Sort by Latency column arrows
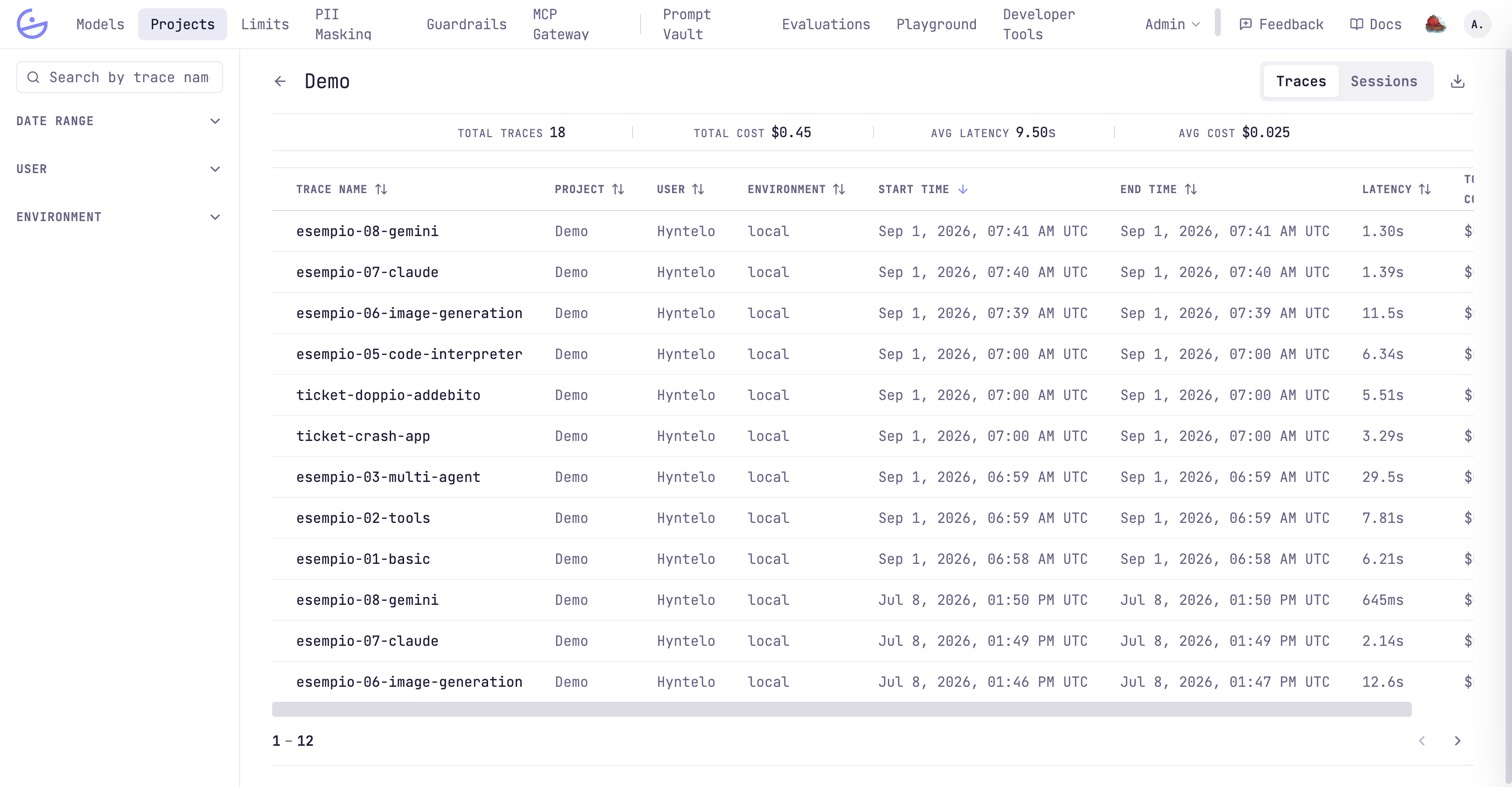Image resolution: width=1512 pixels, height=787 pixels. [1426, 189]
